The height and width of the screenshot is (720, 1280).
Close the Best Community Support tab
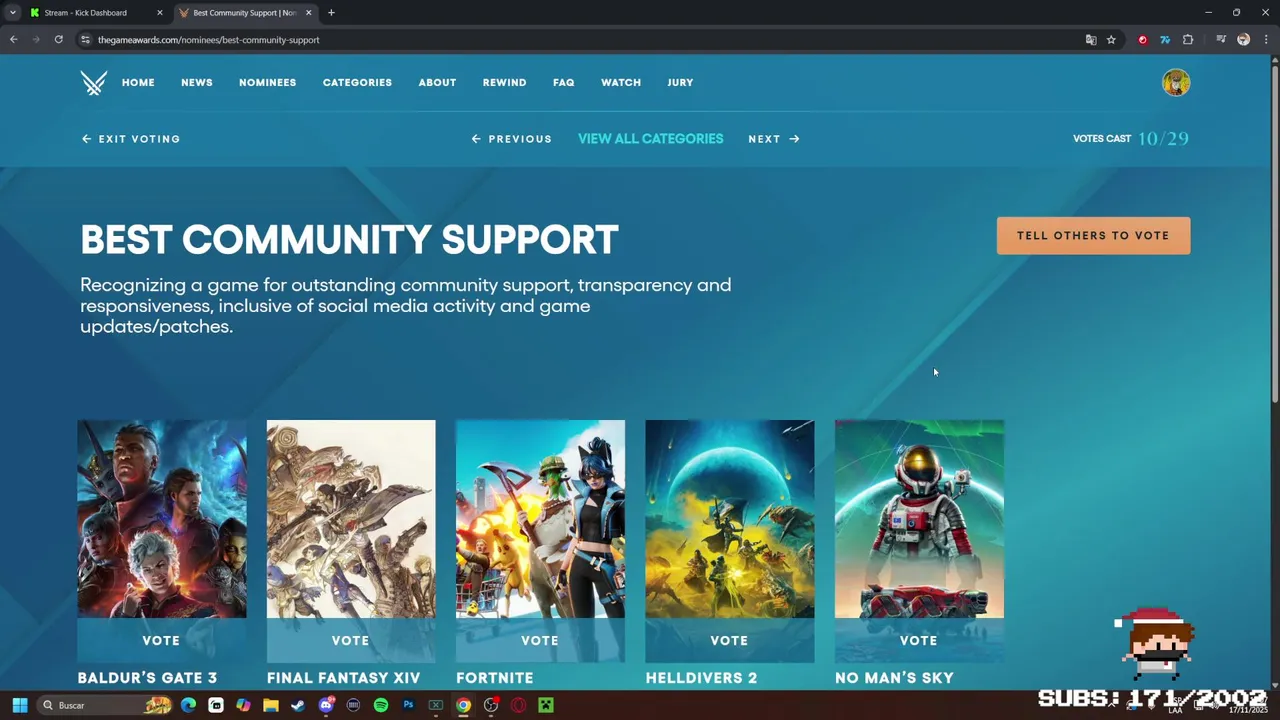308,13
